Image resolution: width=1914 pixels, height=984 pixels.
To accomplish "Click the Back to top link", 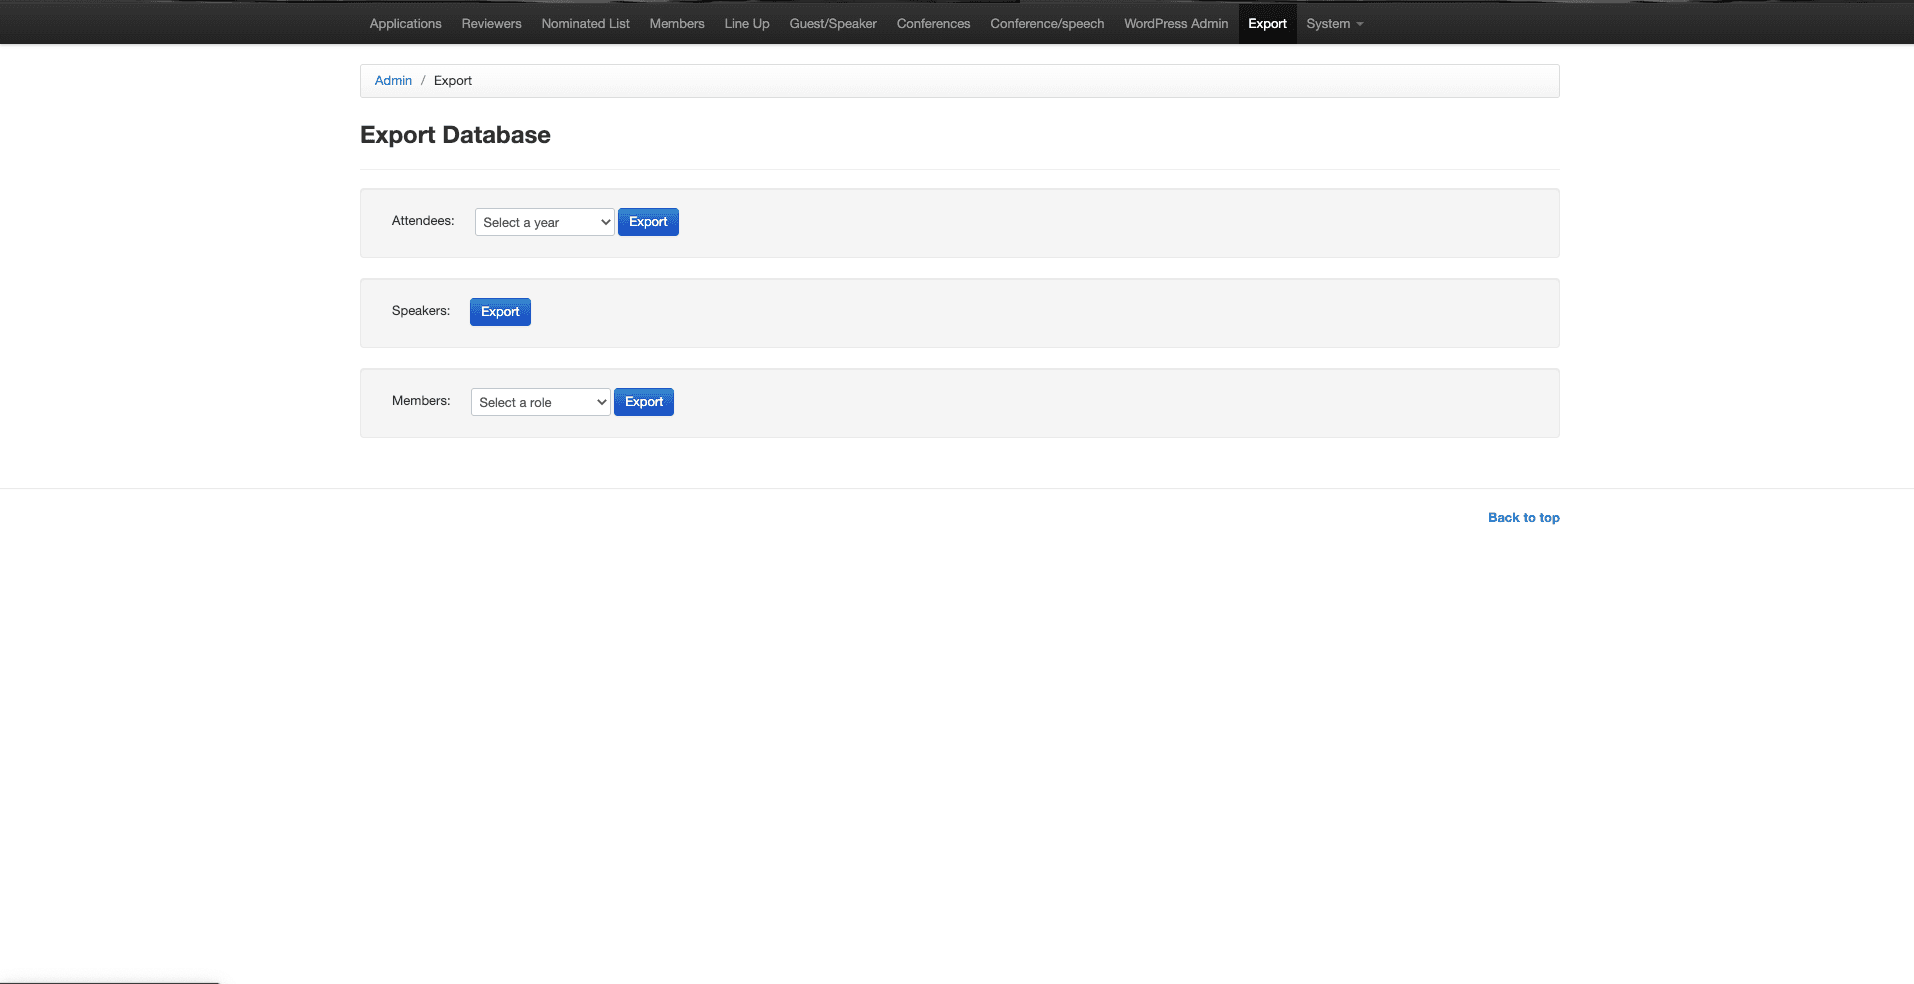I will [x=1524, y=518].
